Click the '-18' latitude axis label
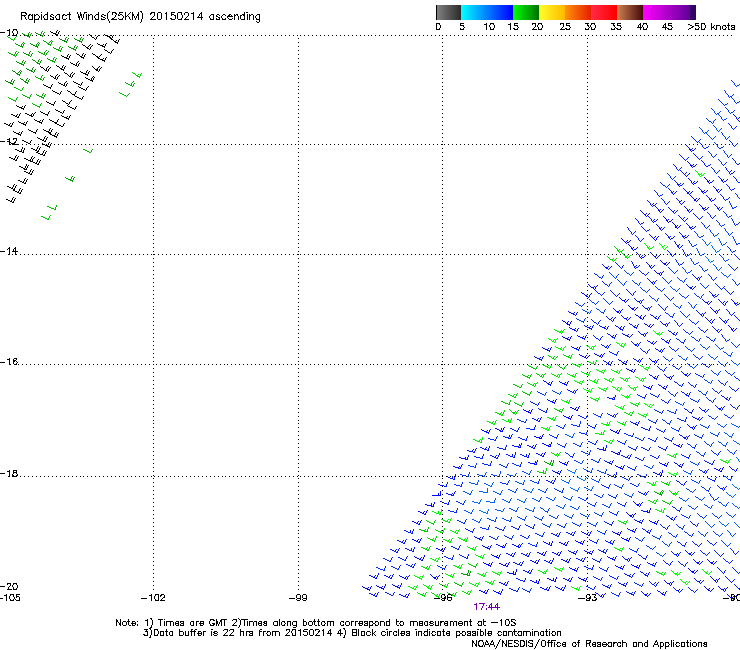This screenshot has height=650, width=740. point(9,473)
